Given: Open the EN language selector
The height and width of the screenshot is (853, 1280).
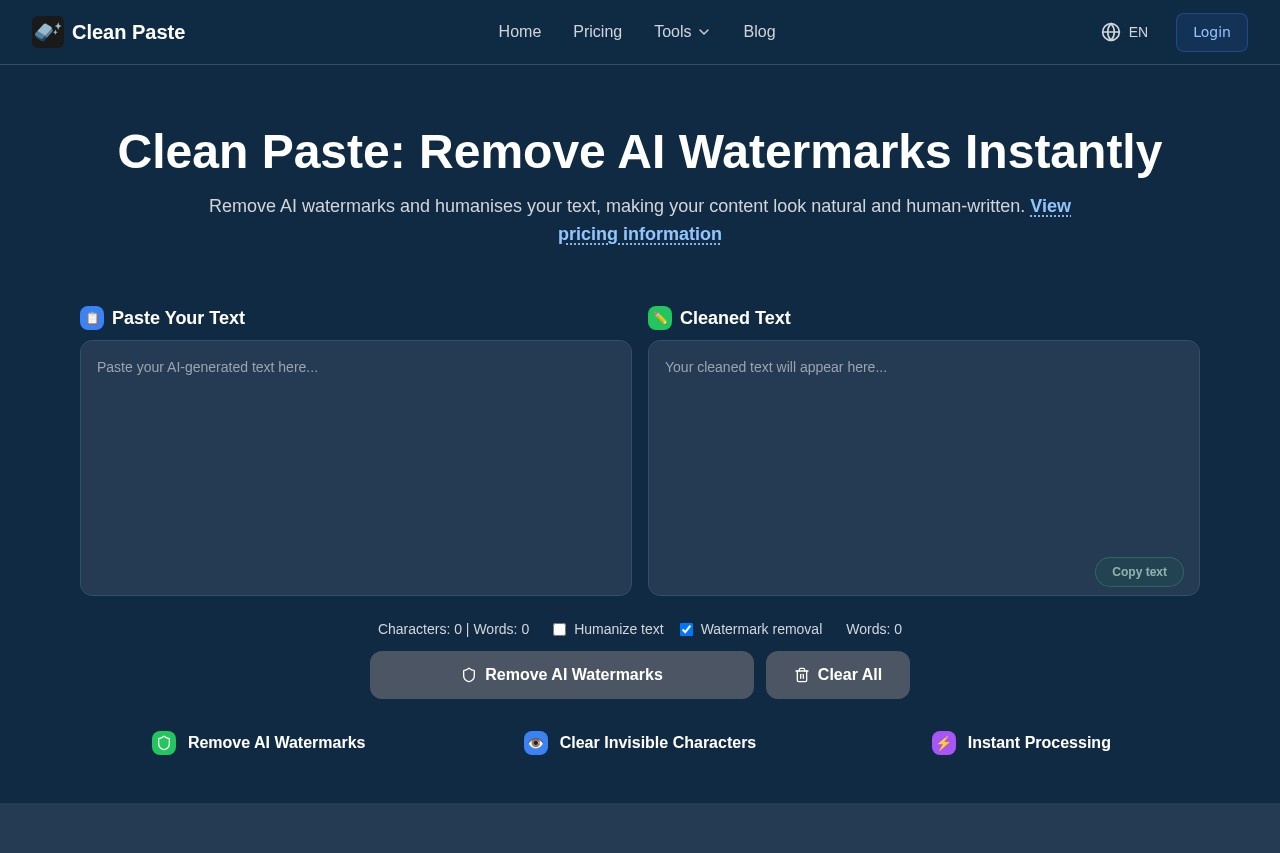Looking at the screenshot, I should pyautogui.click(x=1124, y=32).
